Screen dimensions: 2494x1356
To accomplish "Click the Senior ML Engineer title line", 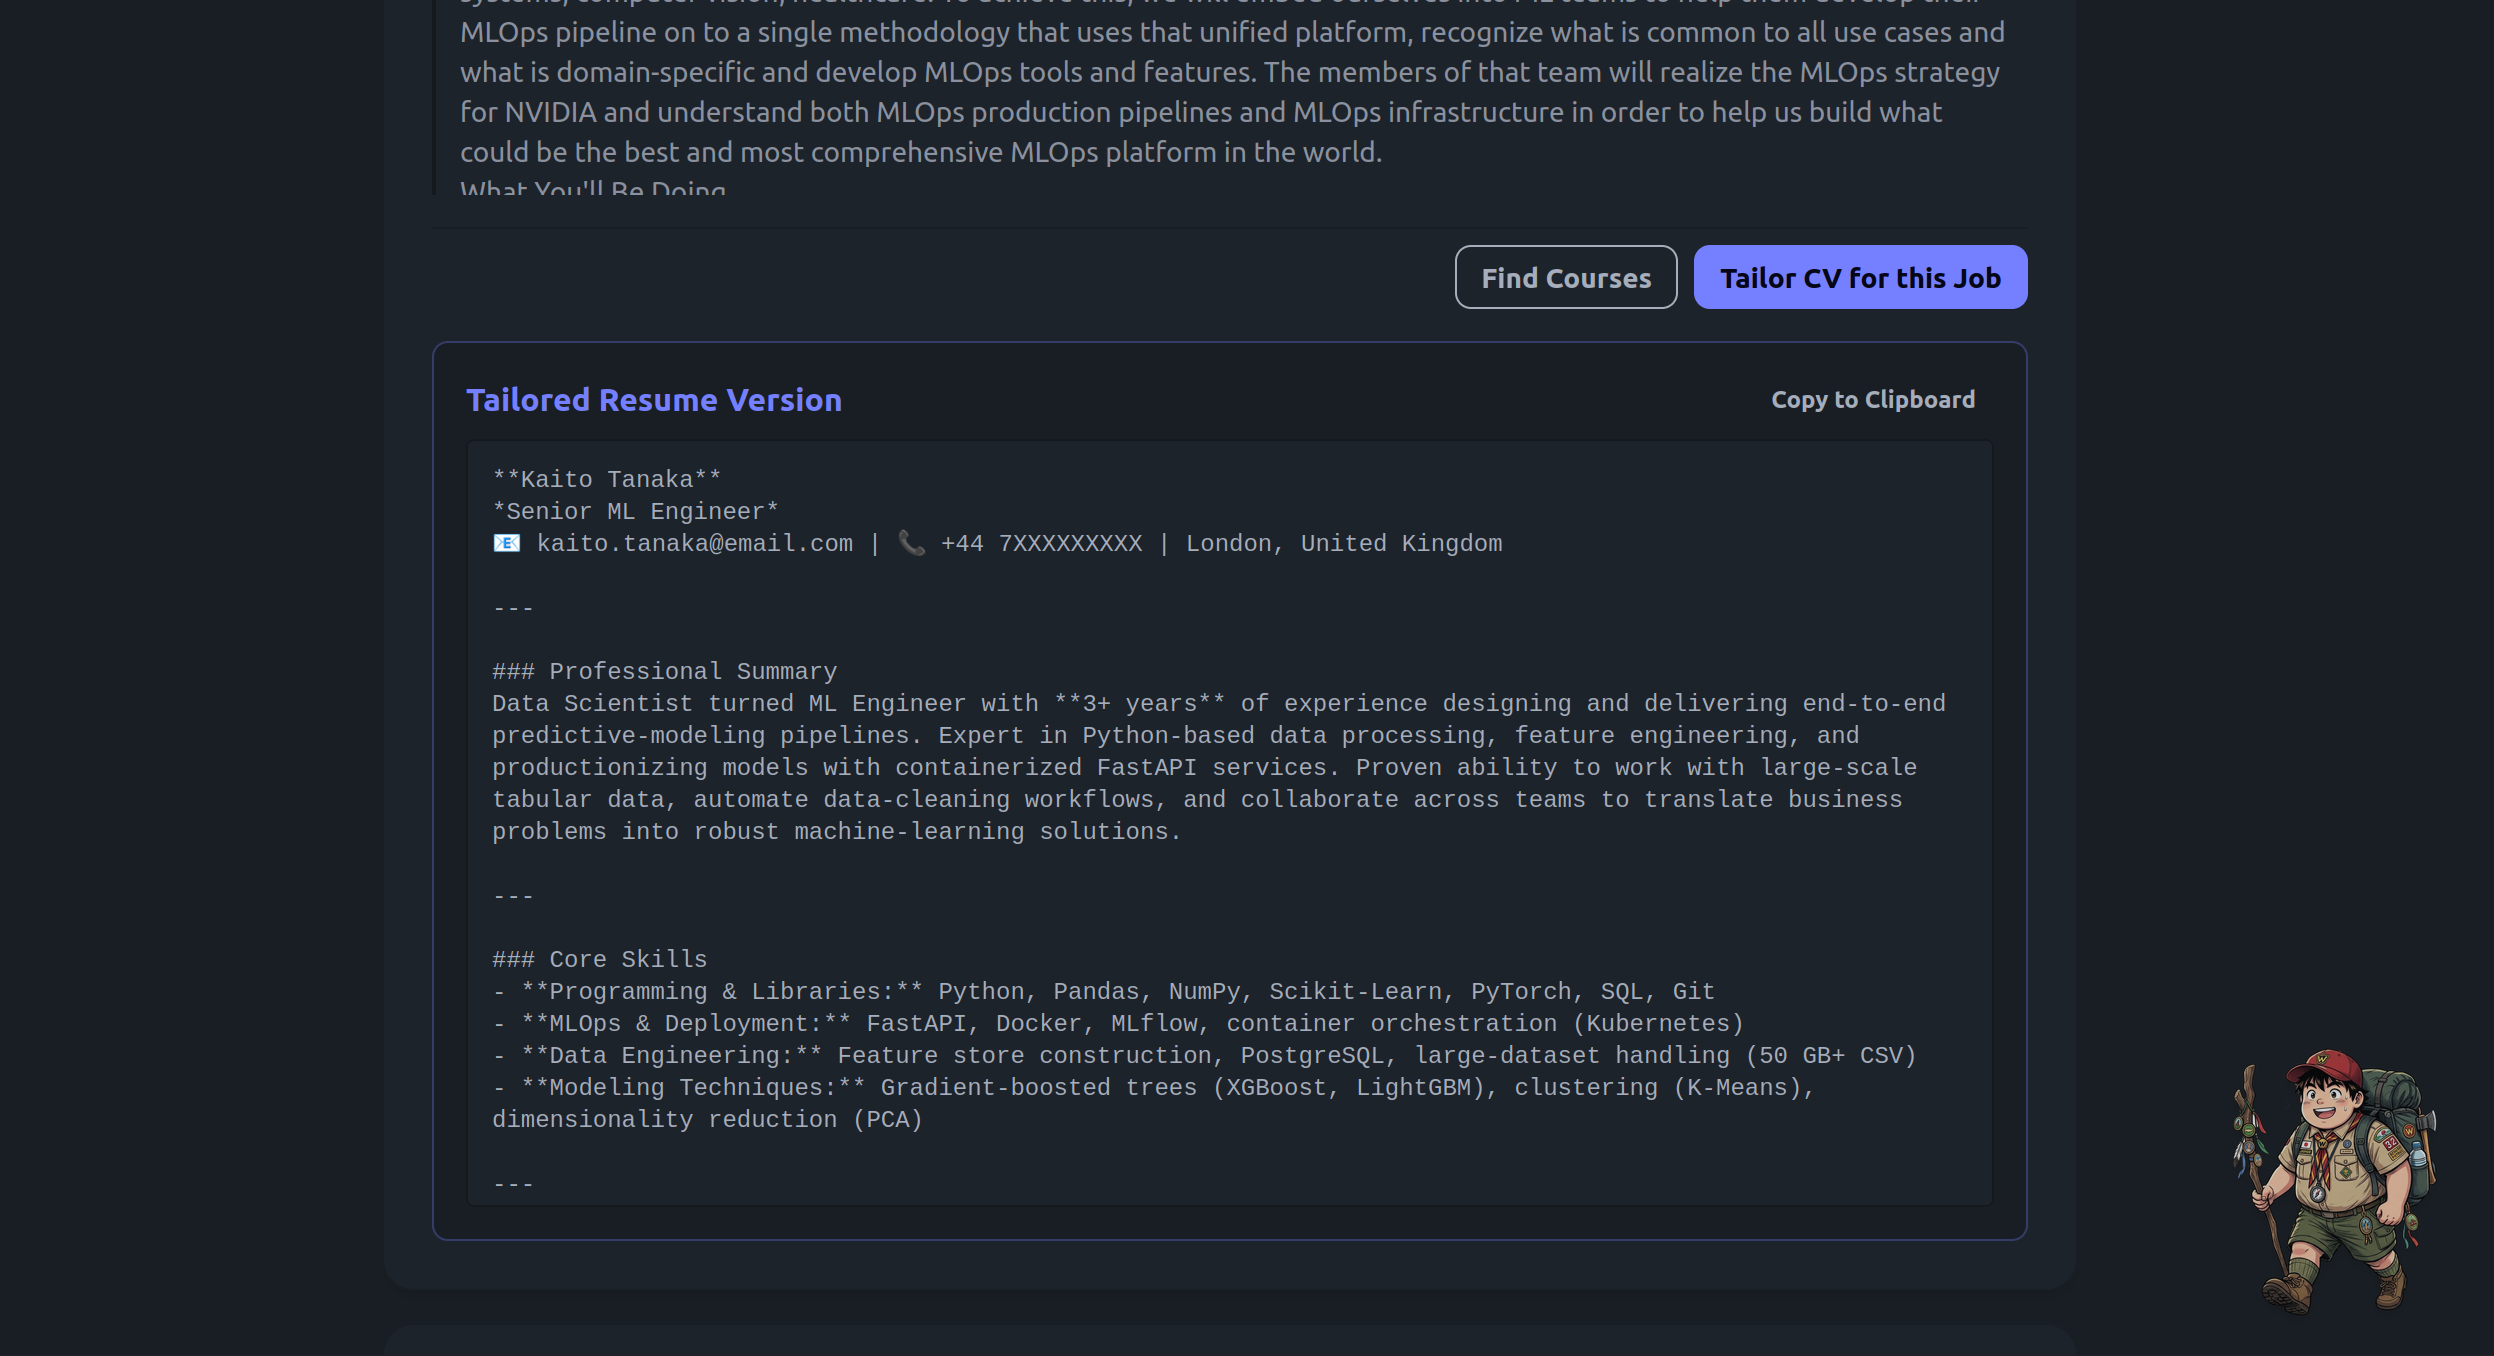I will 635,512.
